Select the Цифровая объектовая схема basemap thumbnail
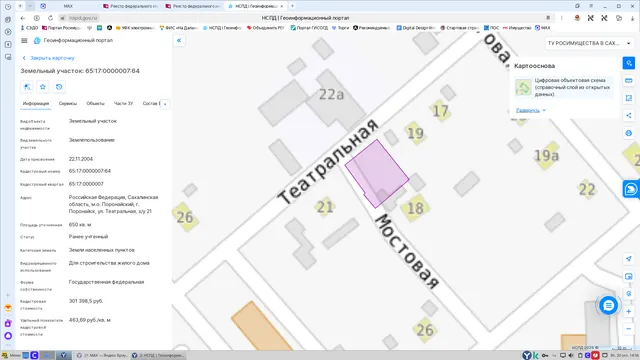 [523, 87]
